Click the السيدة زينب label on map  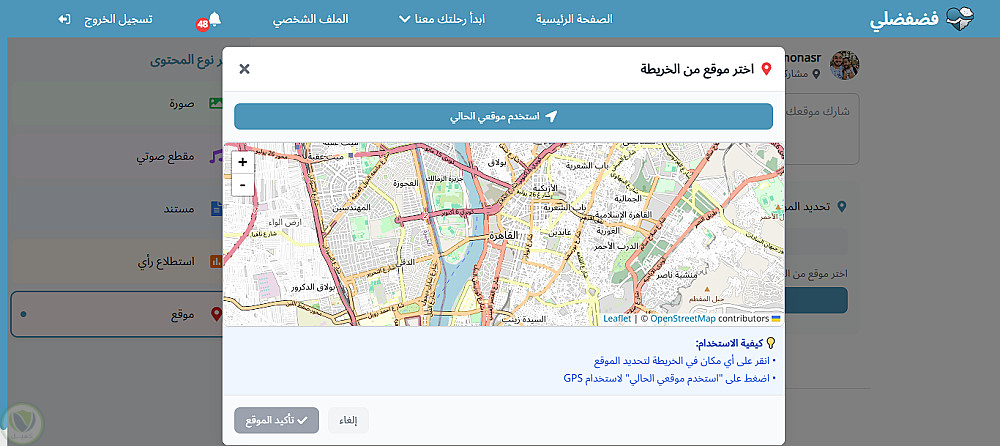(522, 317)
